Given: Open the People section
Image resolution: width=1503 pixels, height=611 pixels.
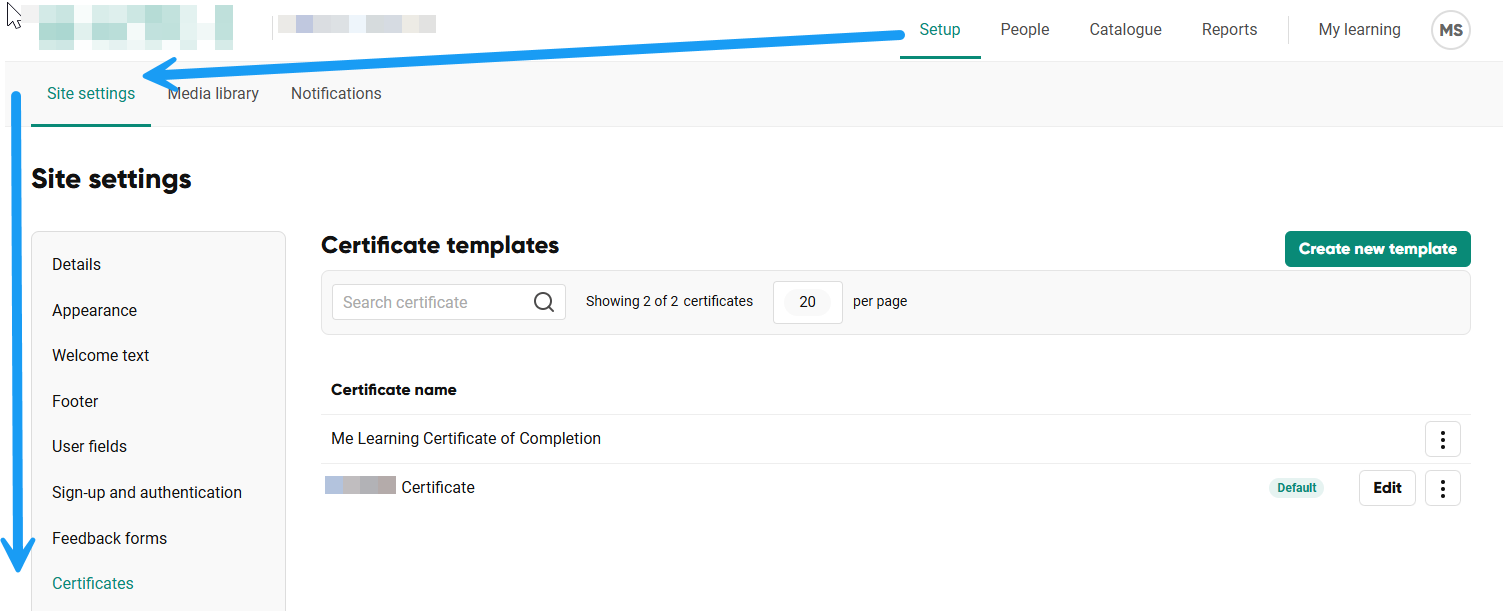Looking at the screenshot, I should (x=1024, y=29).
